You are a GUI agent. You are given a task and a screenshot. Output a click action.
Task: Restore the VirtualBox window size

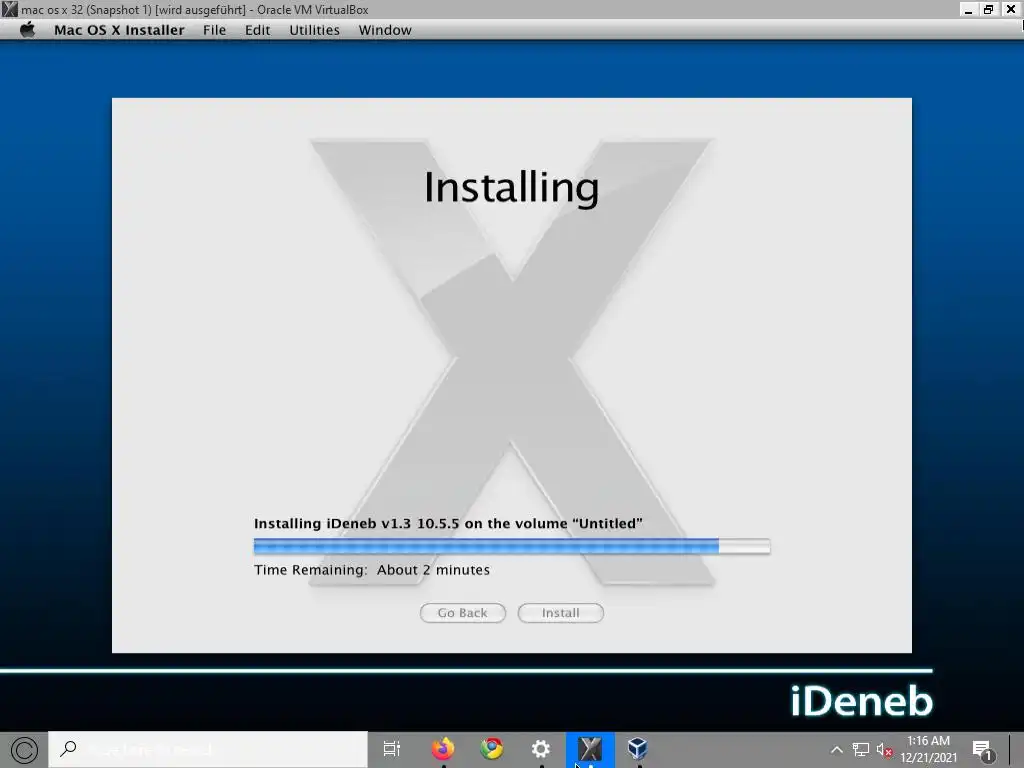coord(989,10)
